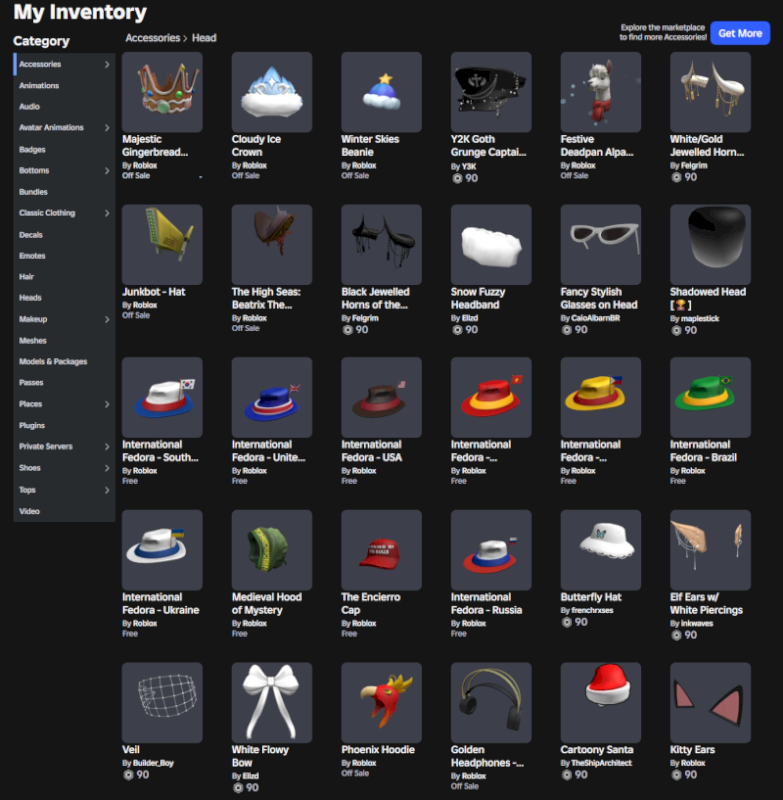Expand the Makeup category chevron
Image resolution: width=783 pixels, height=800 pixels.
click(107, 319)
